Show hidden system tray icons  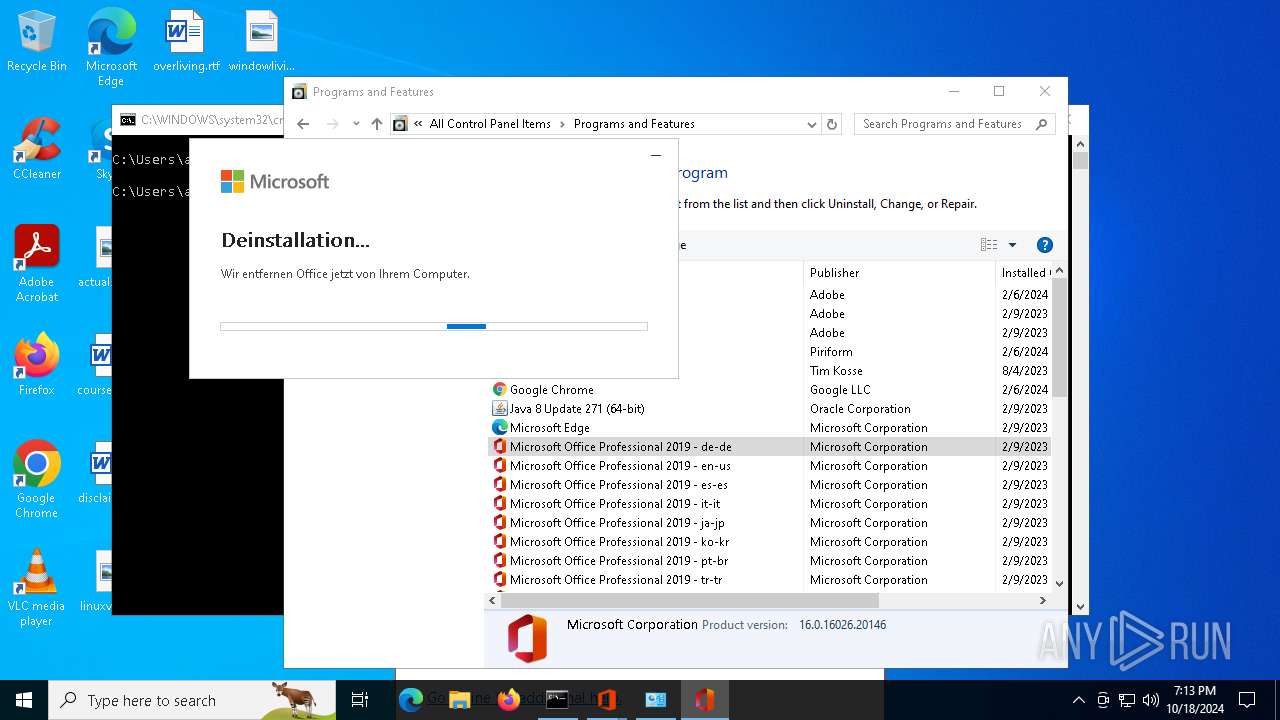(1078, 700)
